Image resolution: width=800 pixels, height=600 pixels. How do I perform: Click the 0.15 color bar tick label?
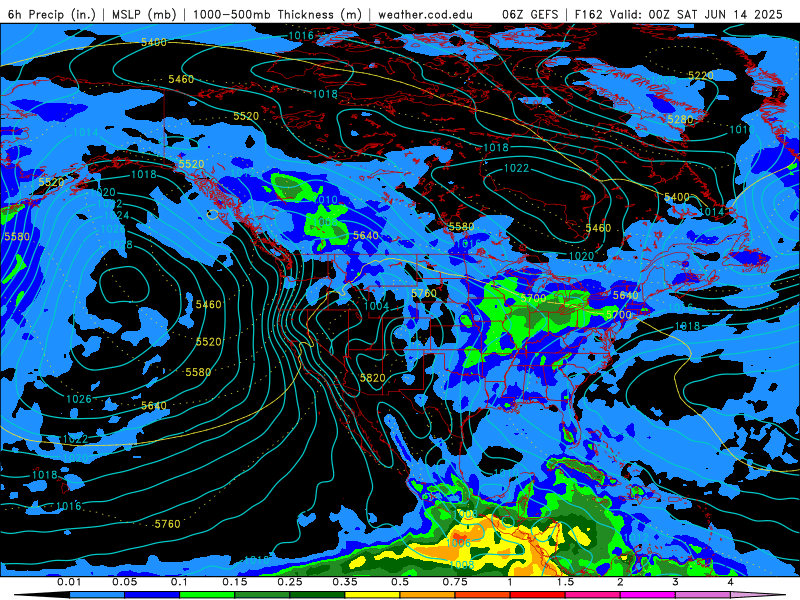click(x=235, y=582)
